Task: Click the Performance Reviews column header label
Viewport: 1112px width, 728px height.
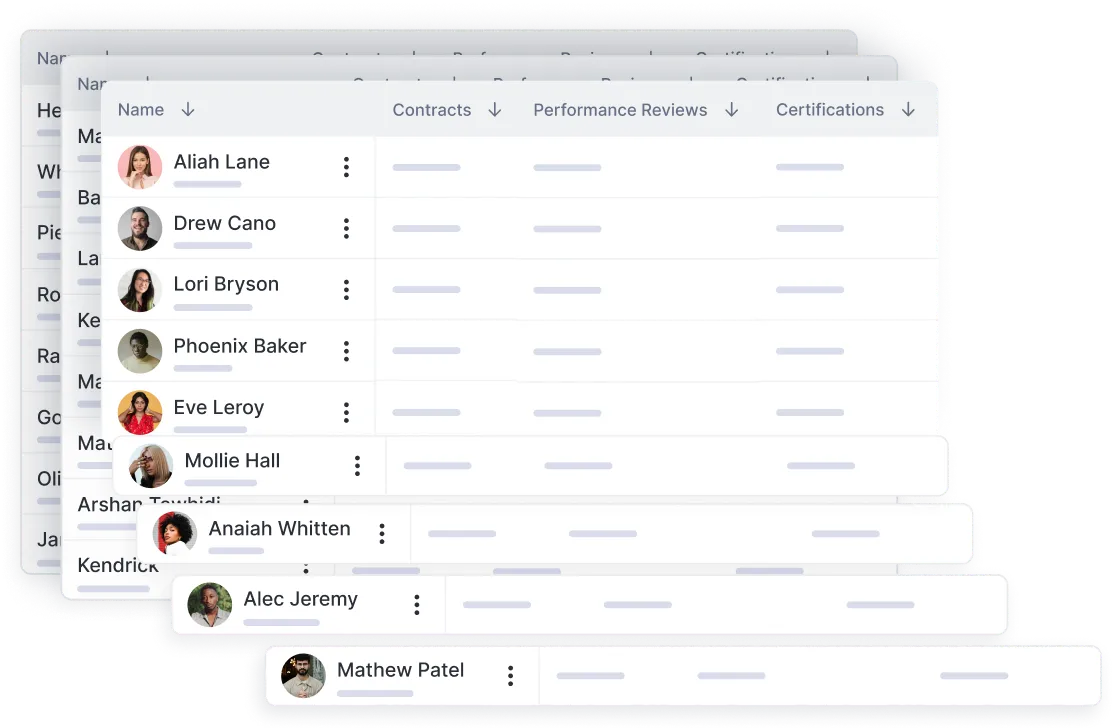Action: pyautogui.click(x=620, y=110)
